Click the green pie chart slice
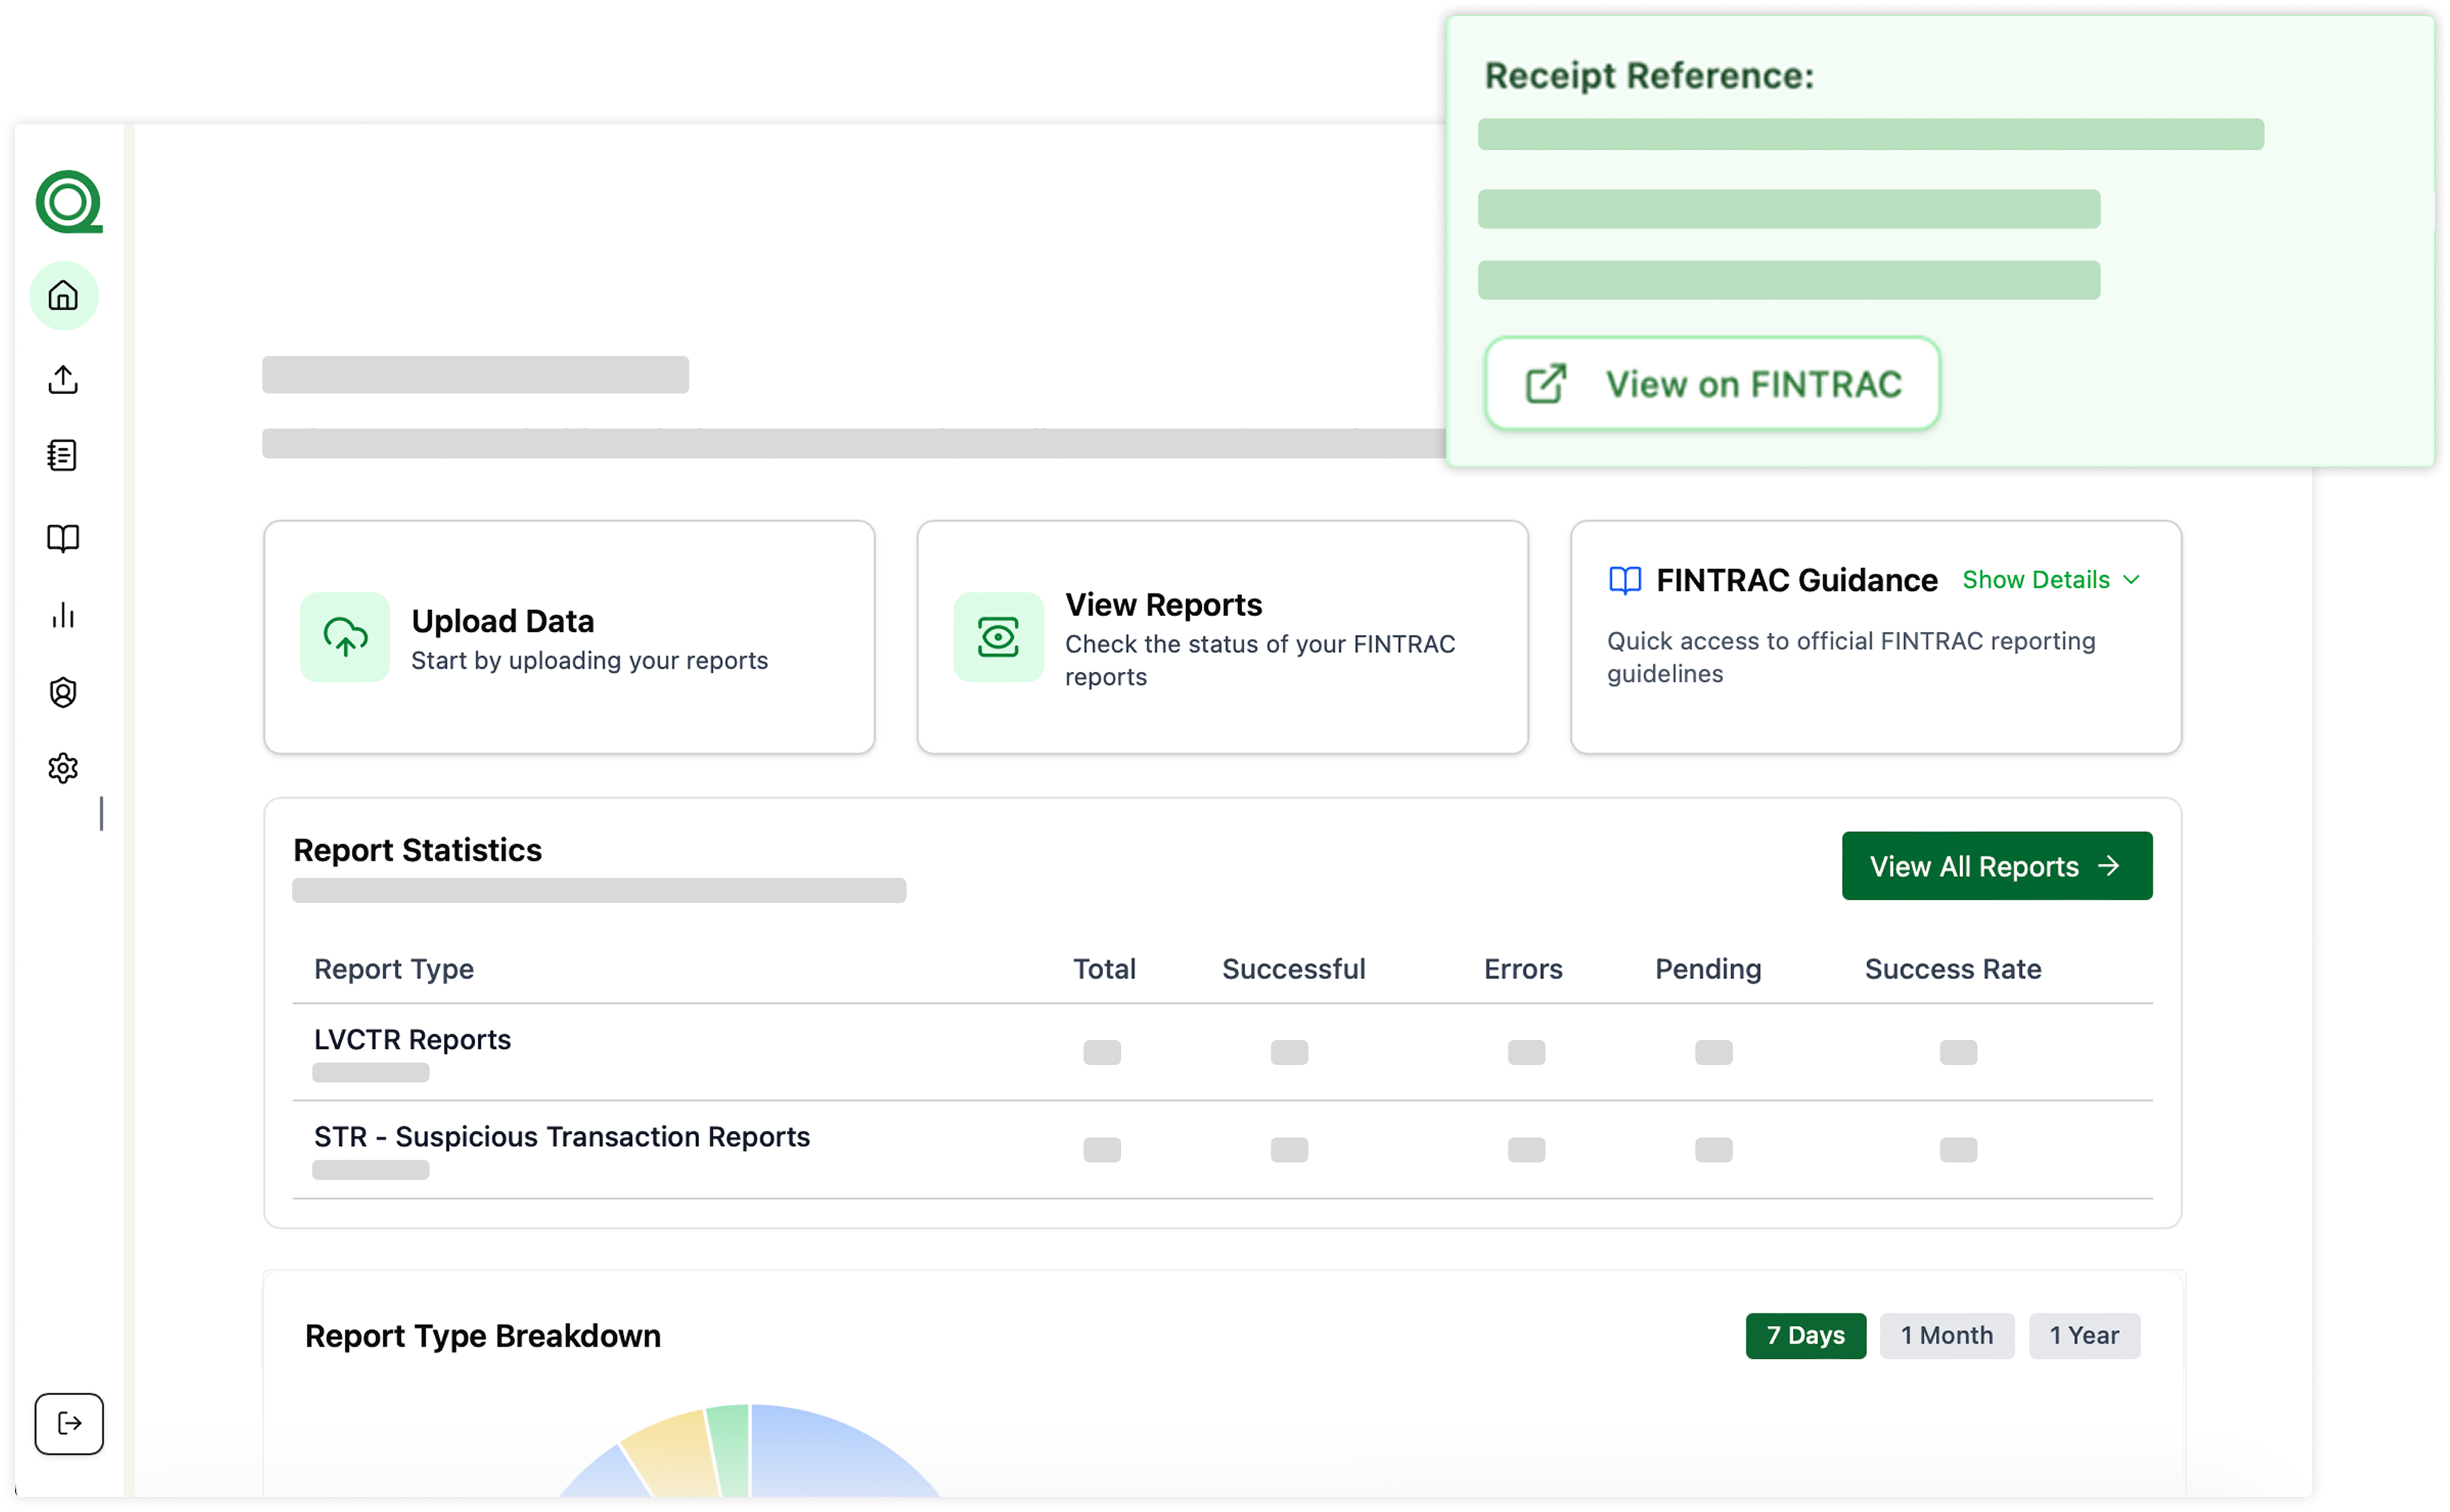2450x1512 pixels. (x=732, y=1450)
